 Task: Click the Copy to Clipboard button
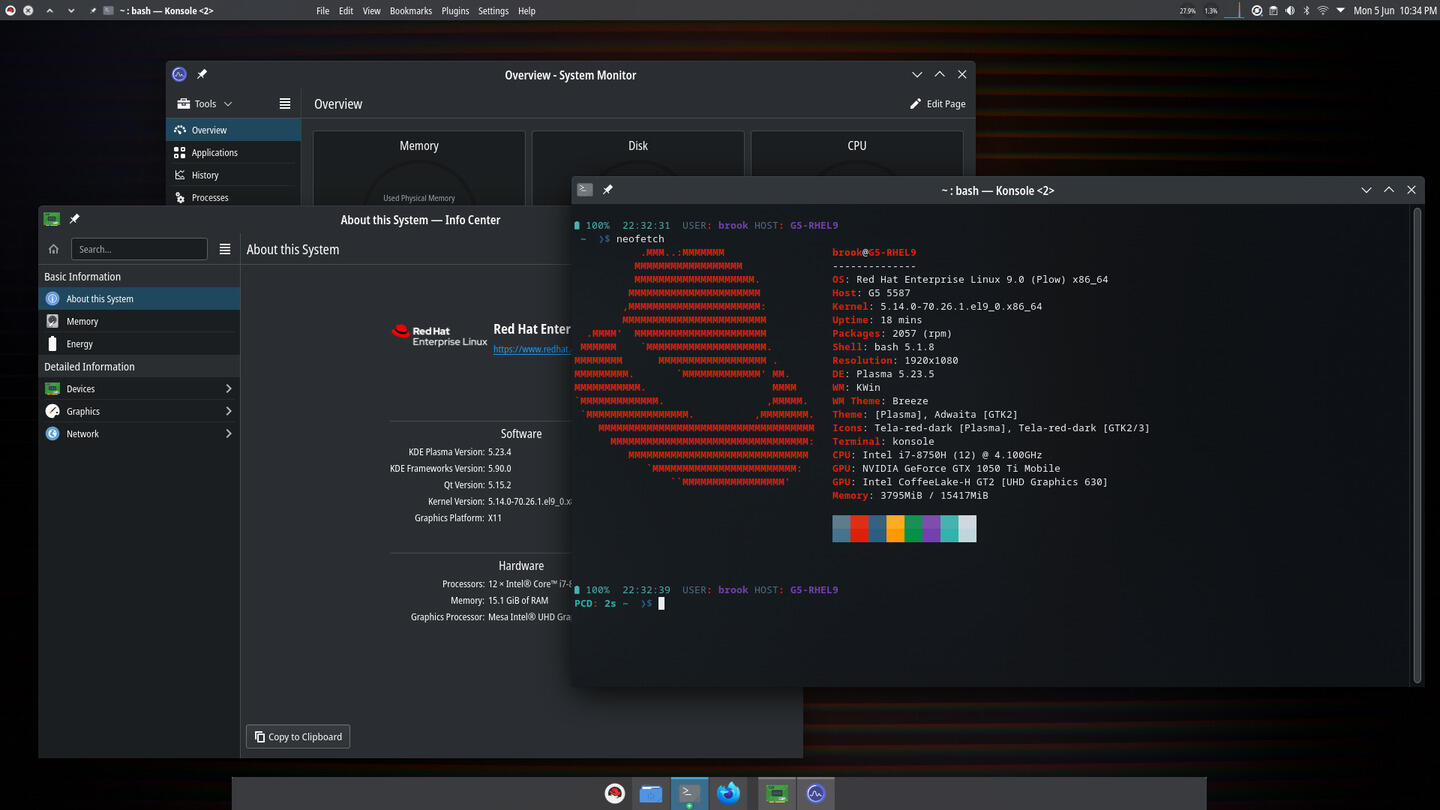298,736
